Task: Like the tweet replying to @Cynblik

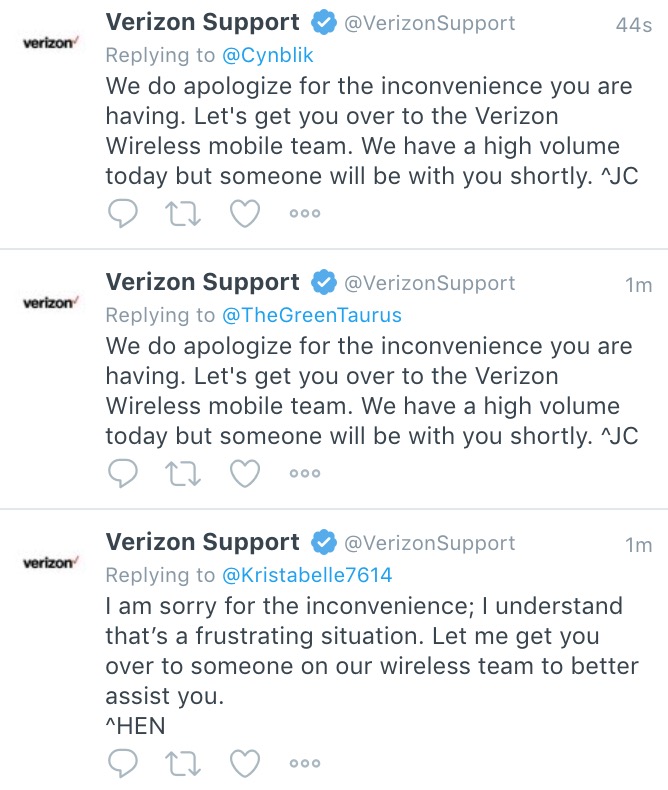Action: [x=245, y=212]
